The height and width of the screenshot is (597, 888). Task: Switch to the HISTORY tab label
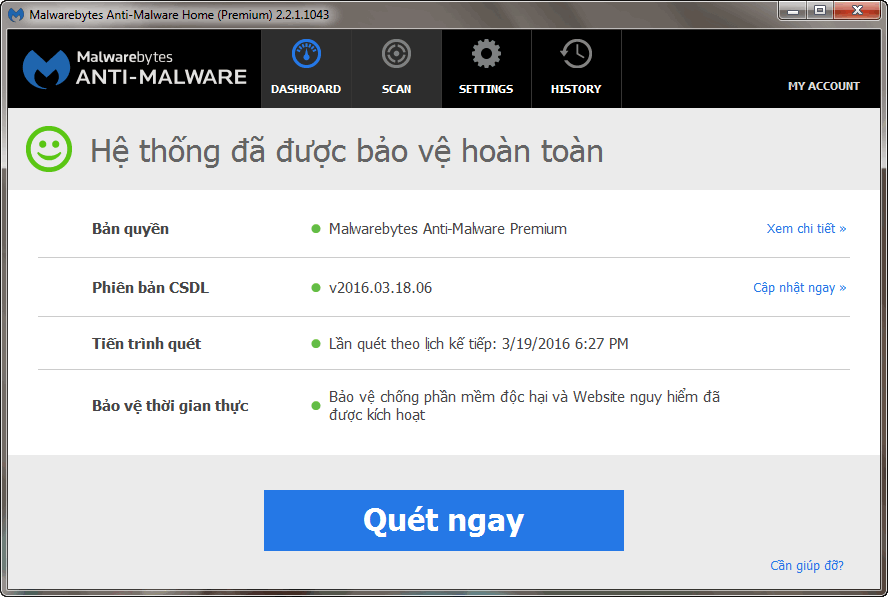tap(576, 89)
